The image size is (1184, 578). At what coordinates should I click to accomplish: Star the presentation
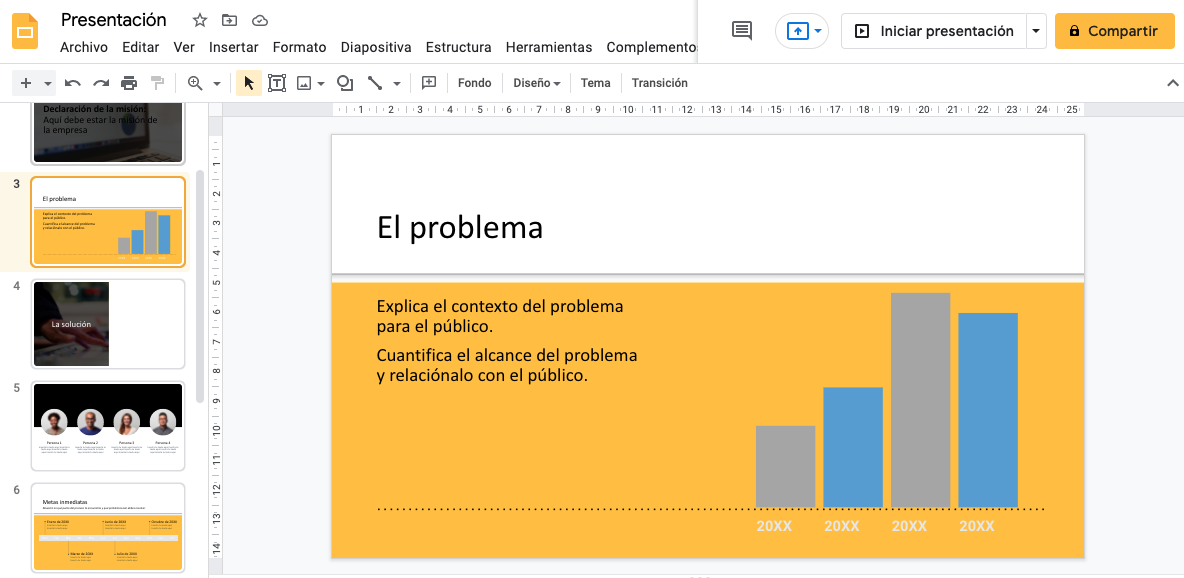199,19
